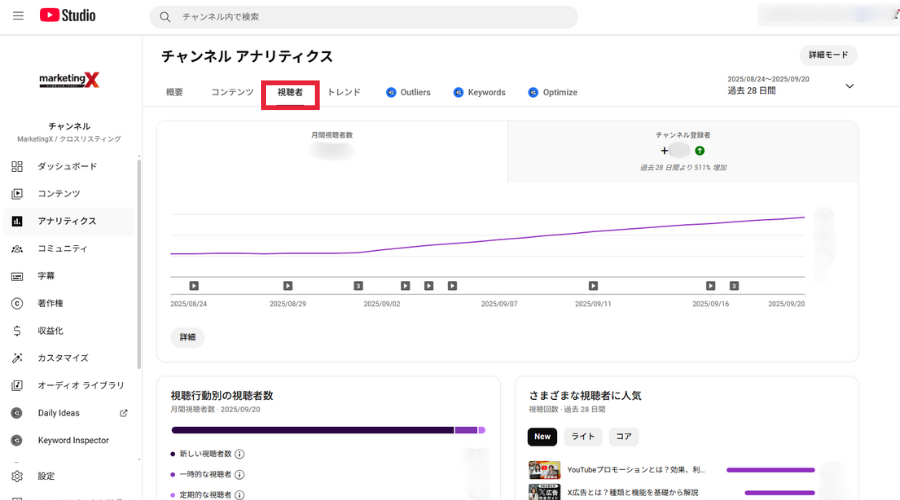Image resolution: width=900 pixels, height=500 pixels.
Task: Click the search field in the top bar
Action: pyautogui.click(x=364, y=17)
